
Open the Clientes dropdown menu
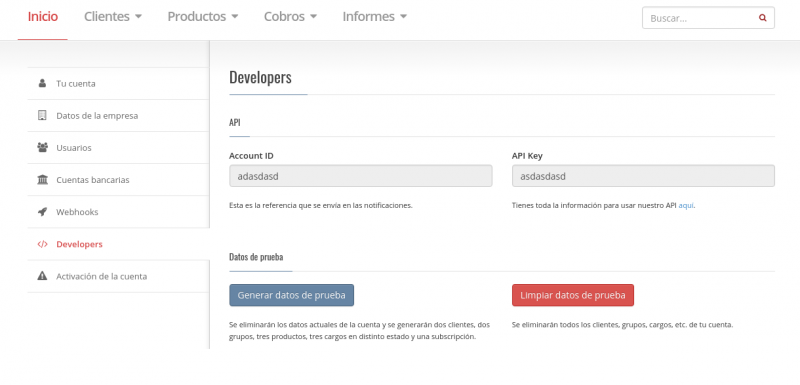tap(113, 16)
